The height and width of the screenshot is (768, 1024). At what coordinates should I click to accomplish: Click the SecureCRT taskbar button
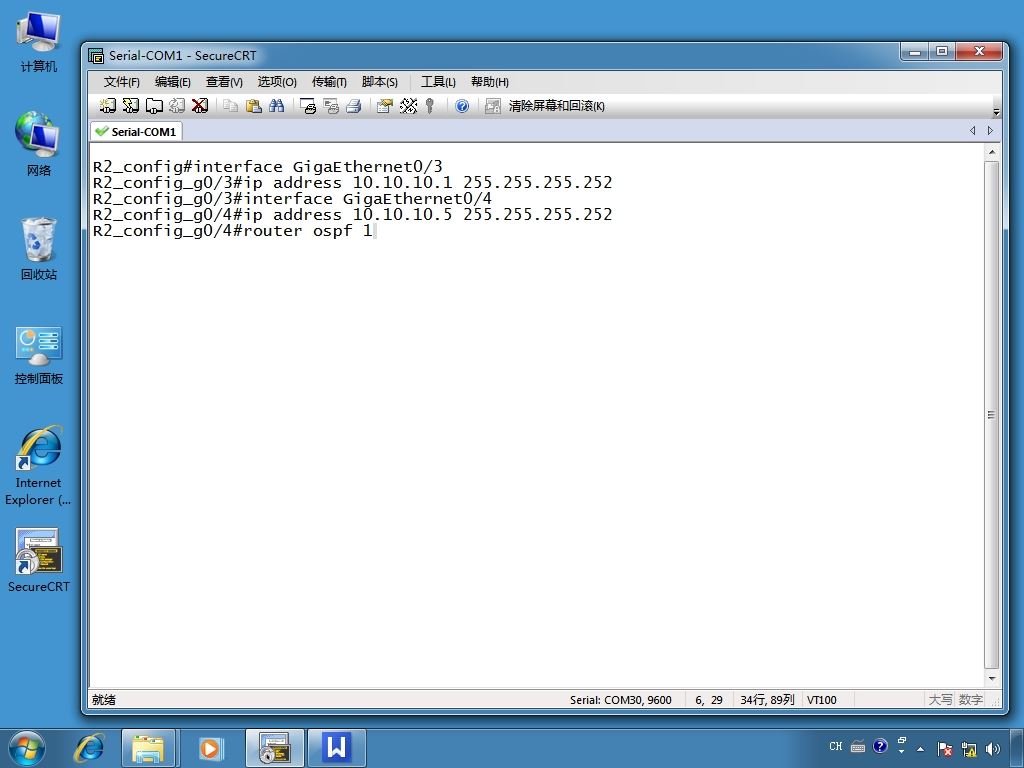point(274,748)
